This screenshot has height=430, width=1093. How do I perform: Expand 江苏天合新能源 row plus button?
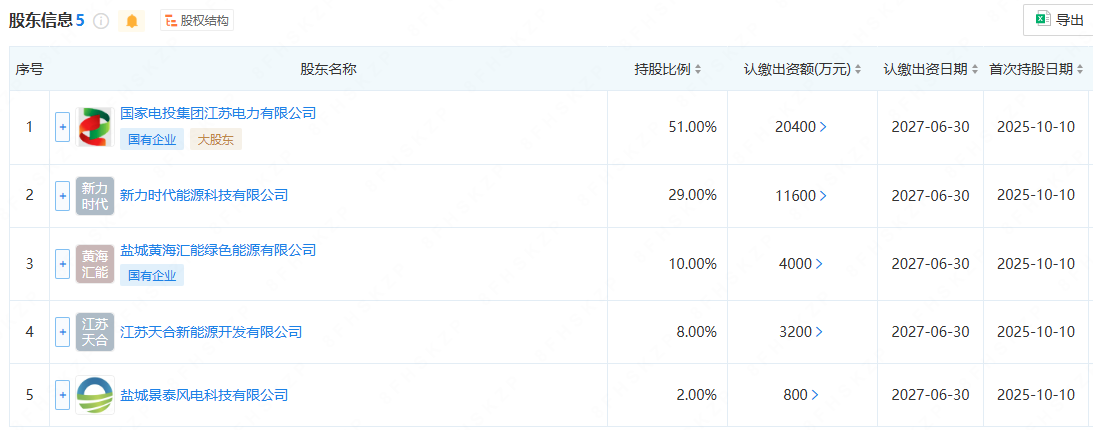click(62, 332)
